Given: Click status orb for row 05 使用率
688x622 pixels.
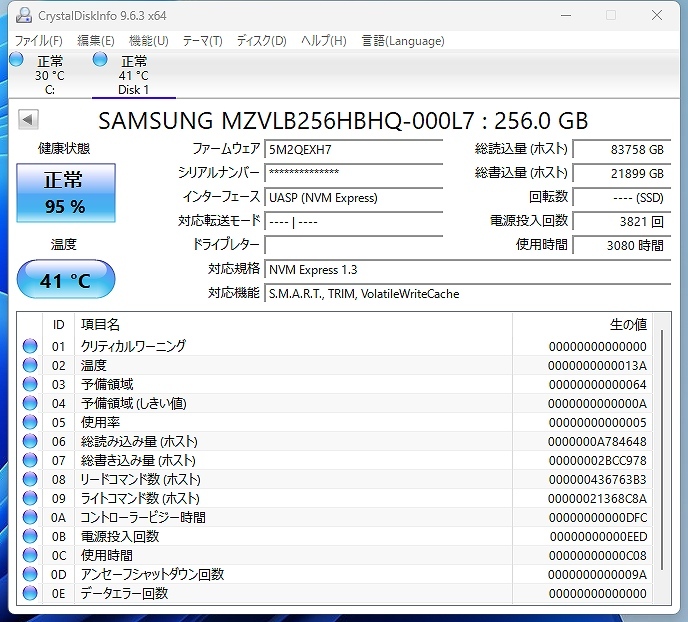Looking at the screenshot, I should coord(30,422).
